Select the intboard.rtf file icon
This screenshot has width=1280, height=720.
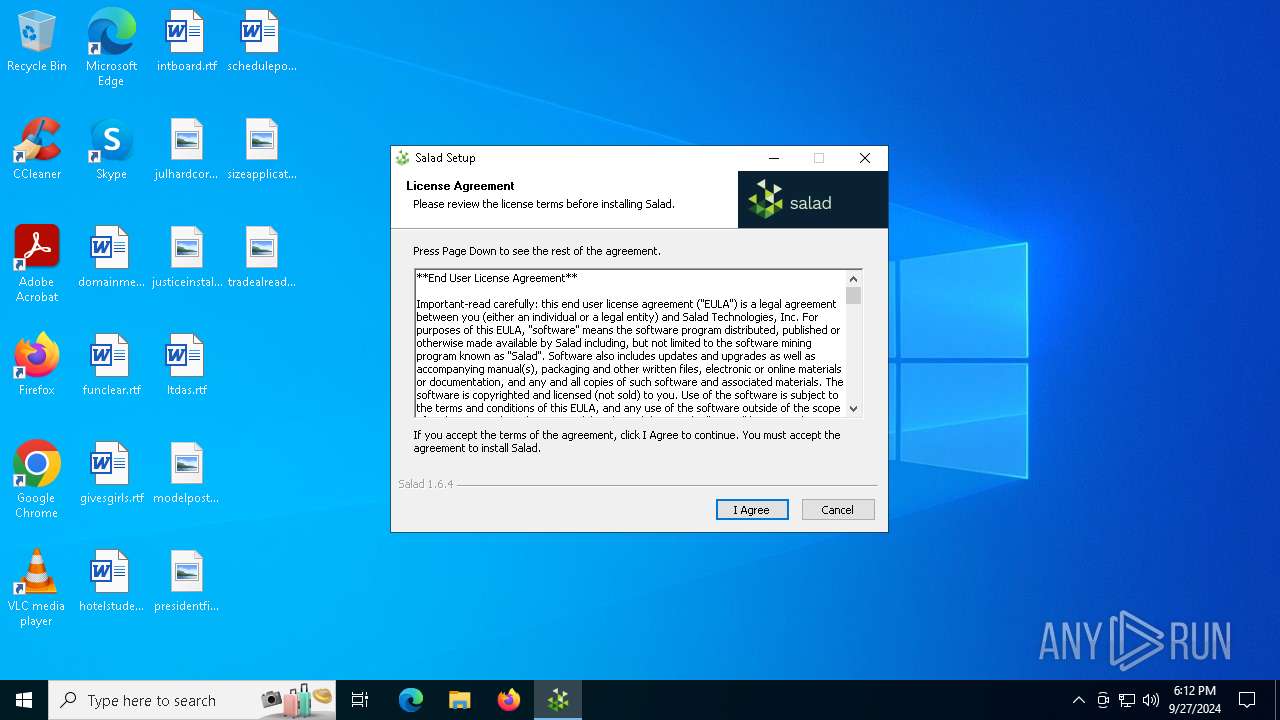(x=186, y=42)
